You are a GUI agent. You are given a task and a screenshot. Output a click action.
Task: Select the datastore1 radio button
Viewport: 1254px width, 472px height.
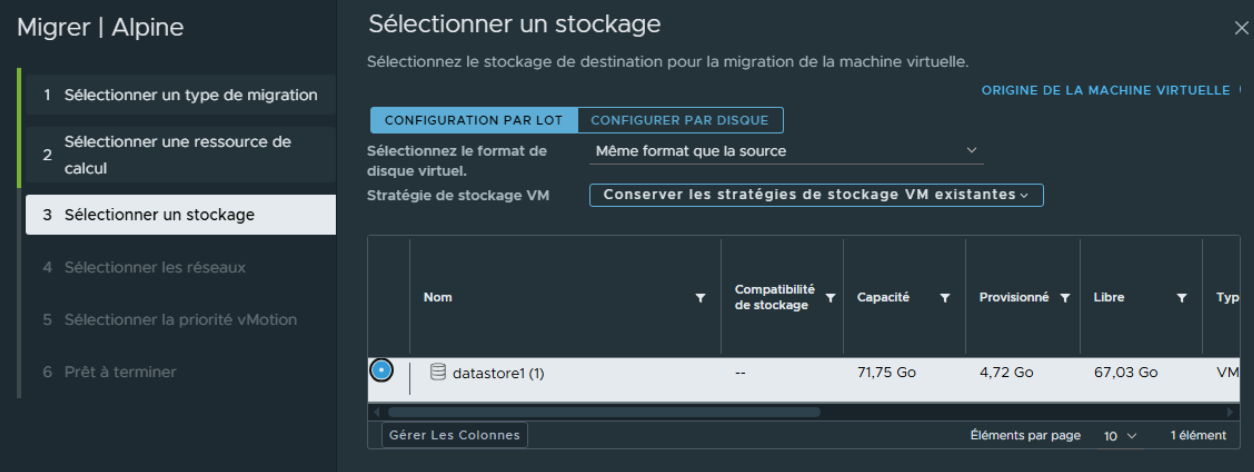[381, 371]
